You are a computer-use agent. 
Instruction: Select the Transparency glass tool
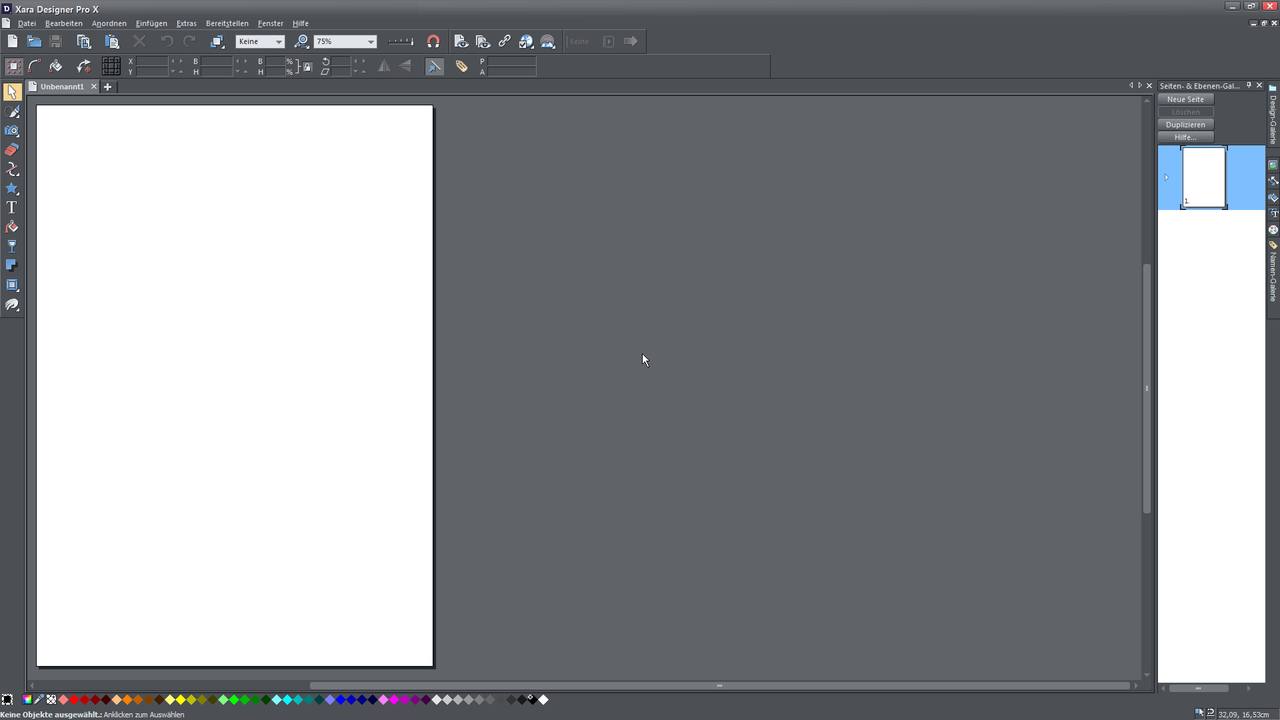[x=12, y=246]
